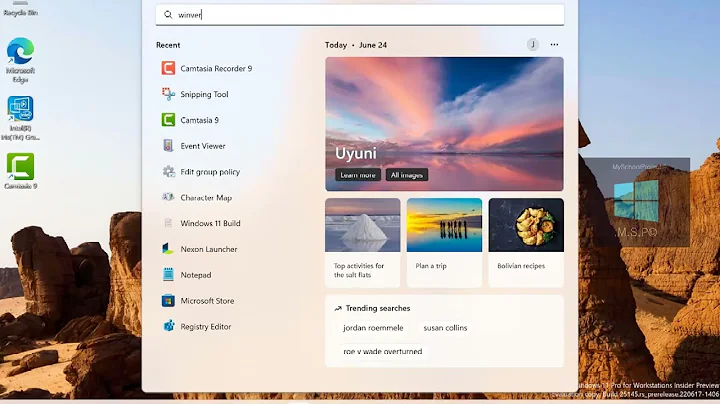Image resolution: width=720 pixels, height=404 pixels.
Task: Click the 'Today • June 24' heading
Action: click(356, 45)
